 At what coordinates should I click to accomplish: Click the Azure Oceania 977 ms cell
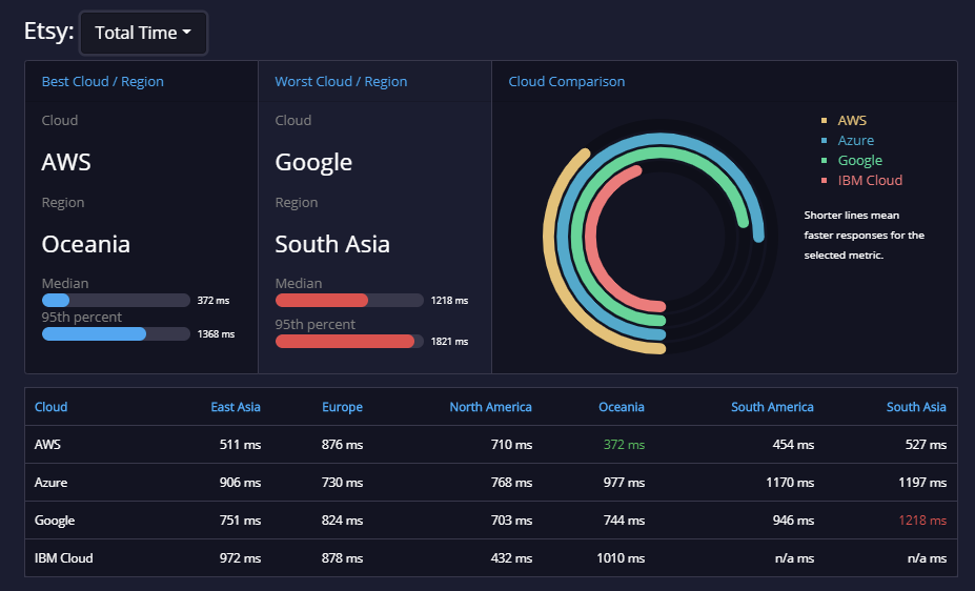pos(624,483)
